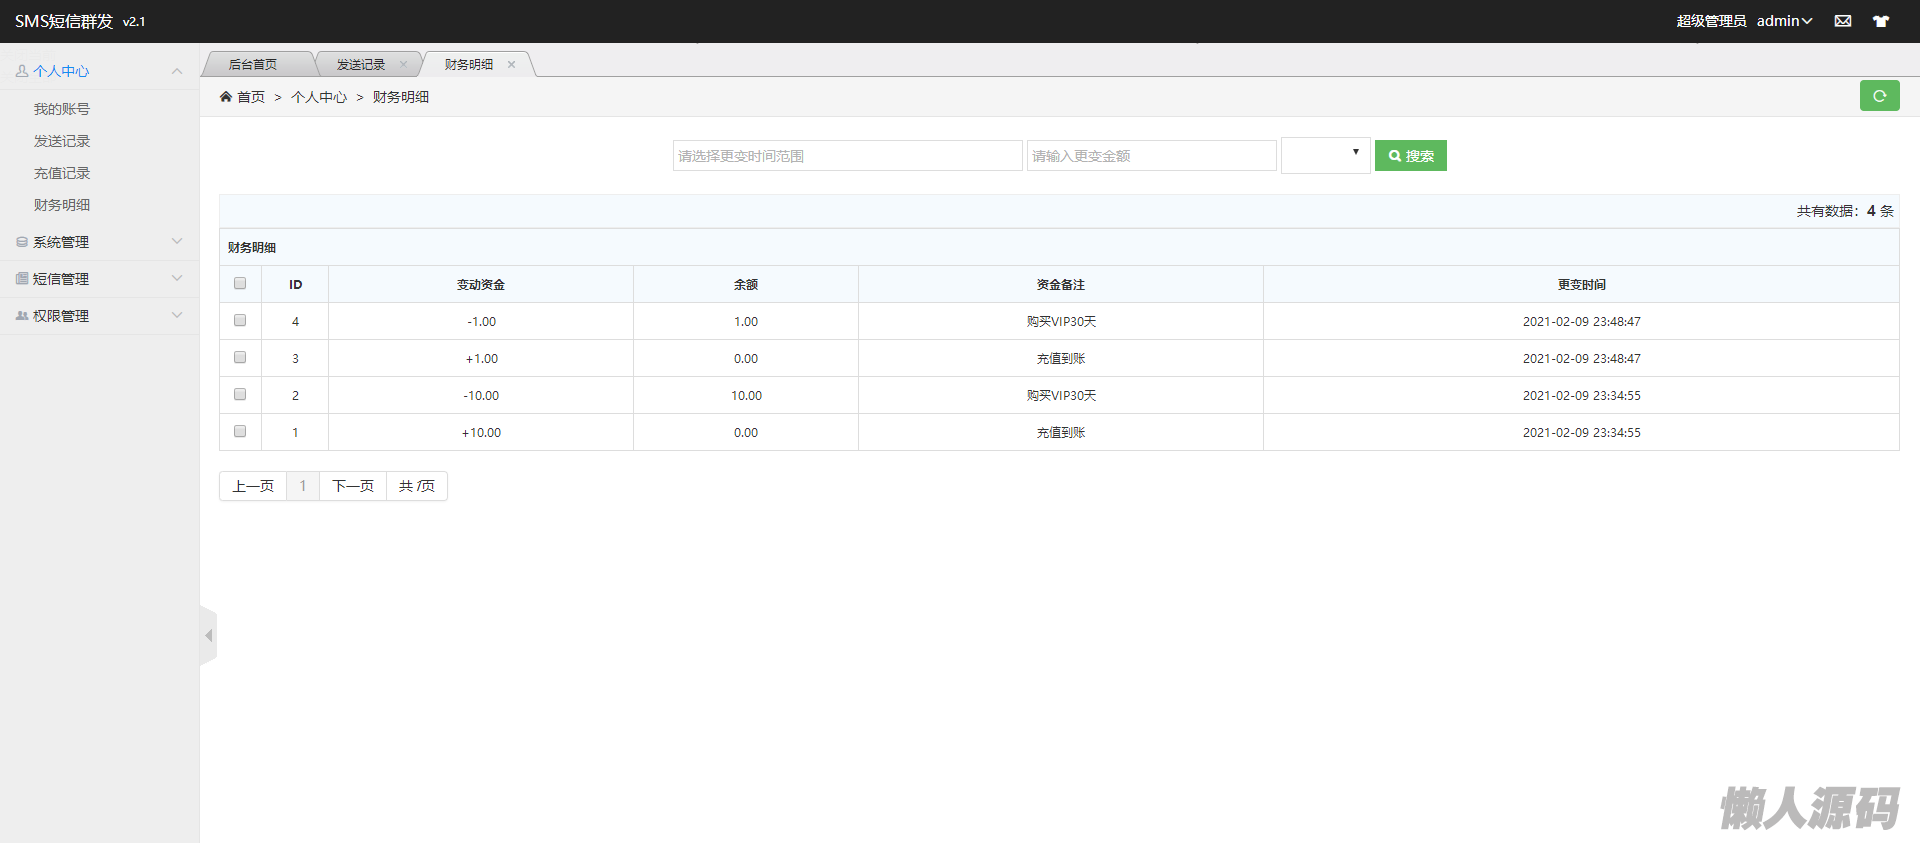Click the 请选择更变时间范围 date range field
Screen dimensions: 1920x843
(x=847, y=156)
